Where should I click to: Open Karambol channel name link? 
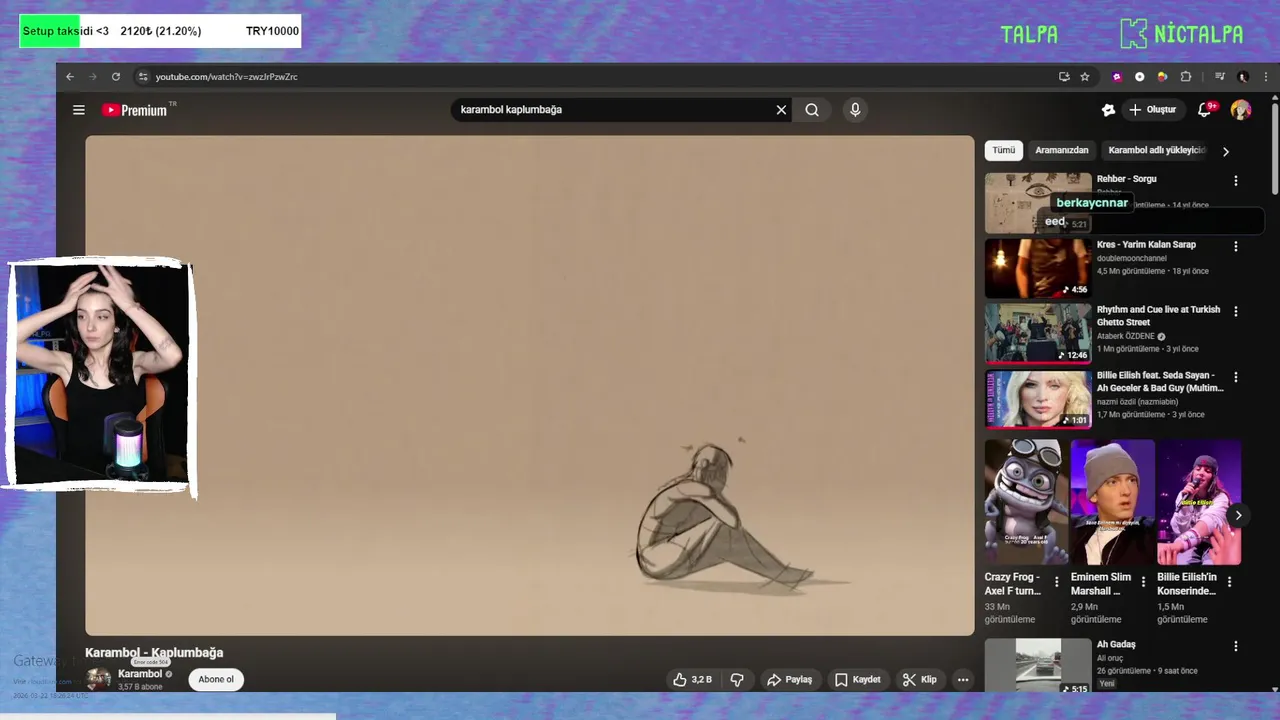pyautogui.click(x=140, y=674)
